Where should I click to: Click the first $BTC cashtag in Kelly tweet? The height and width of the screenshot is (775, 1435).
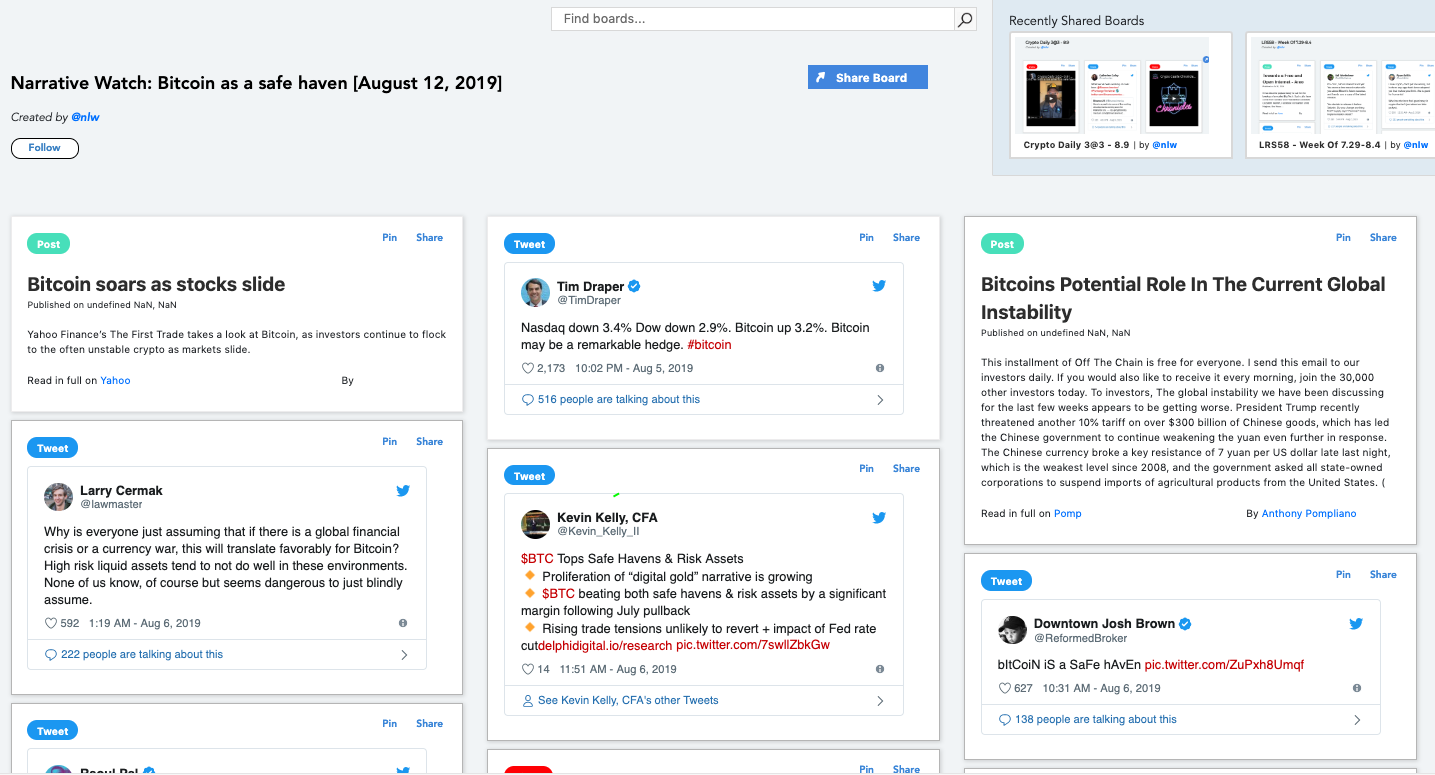click(x=538, y=559)
